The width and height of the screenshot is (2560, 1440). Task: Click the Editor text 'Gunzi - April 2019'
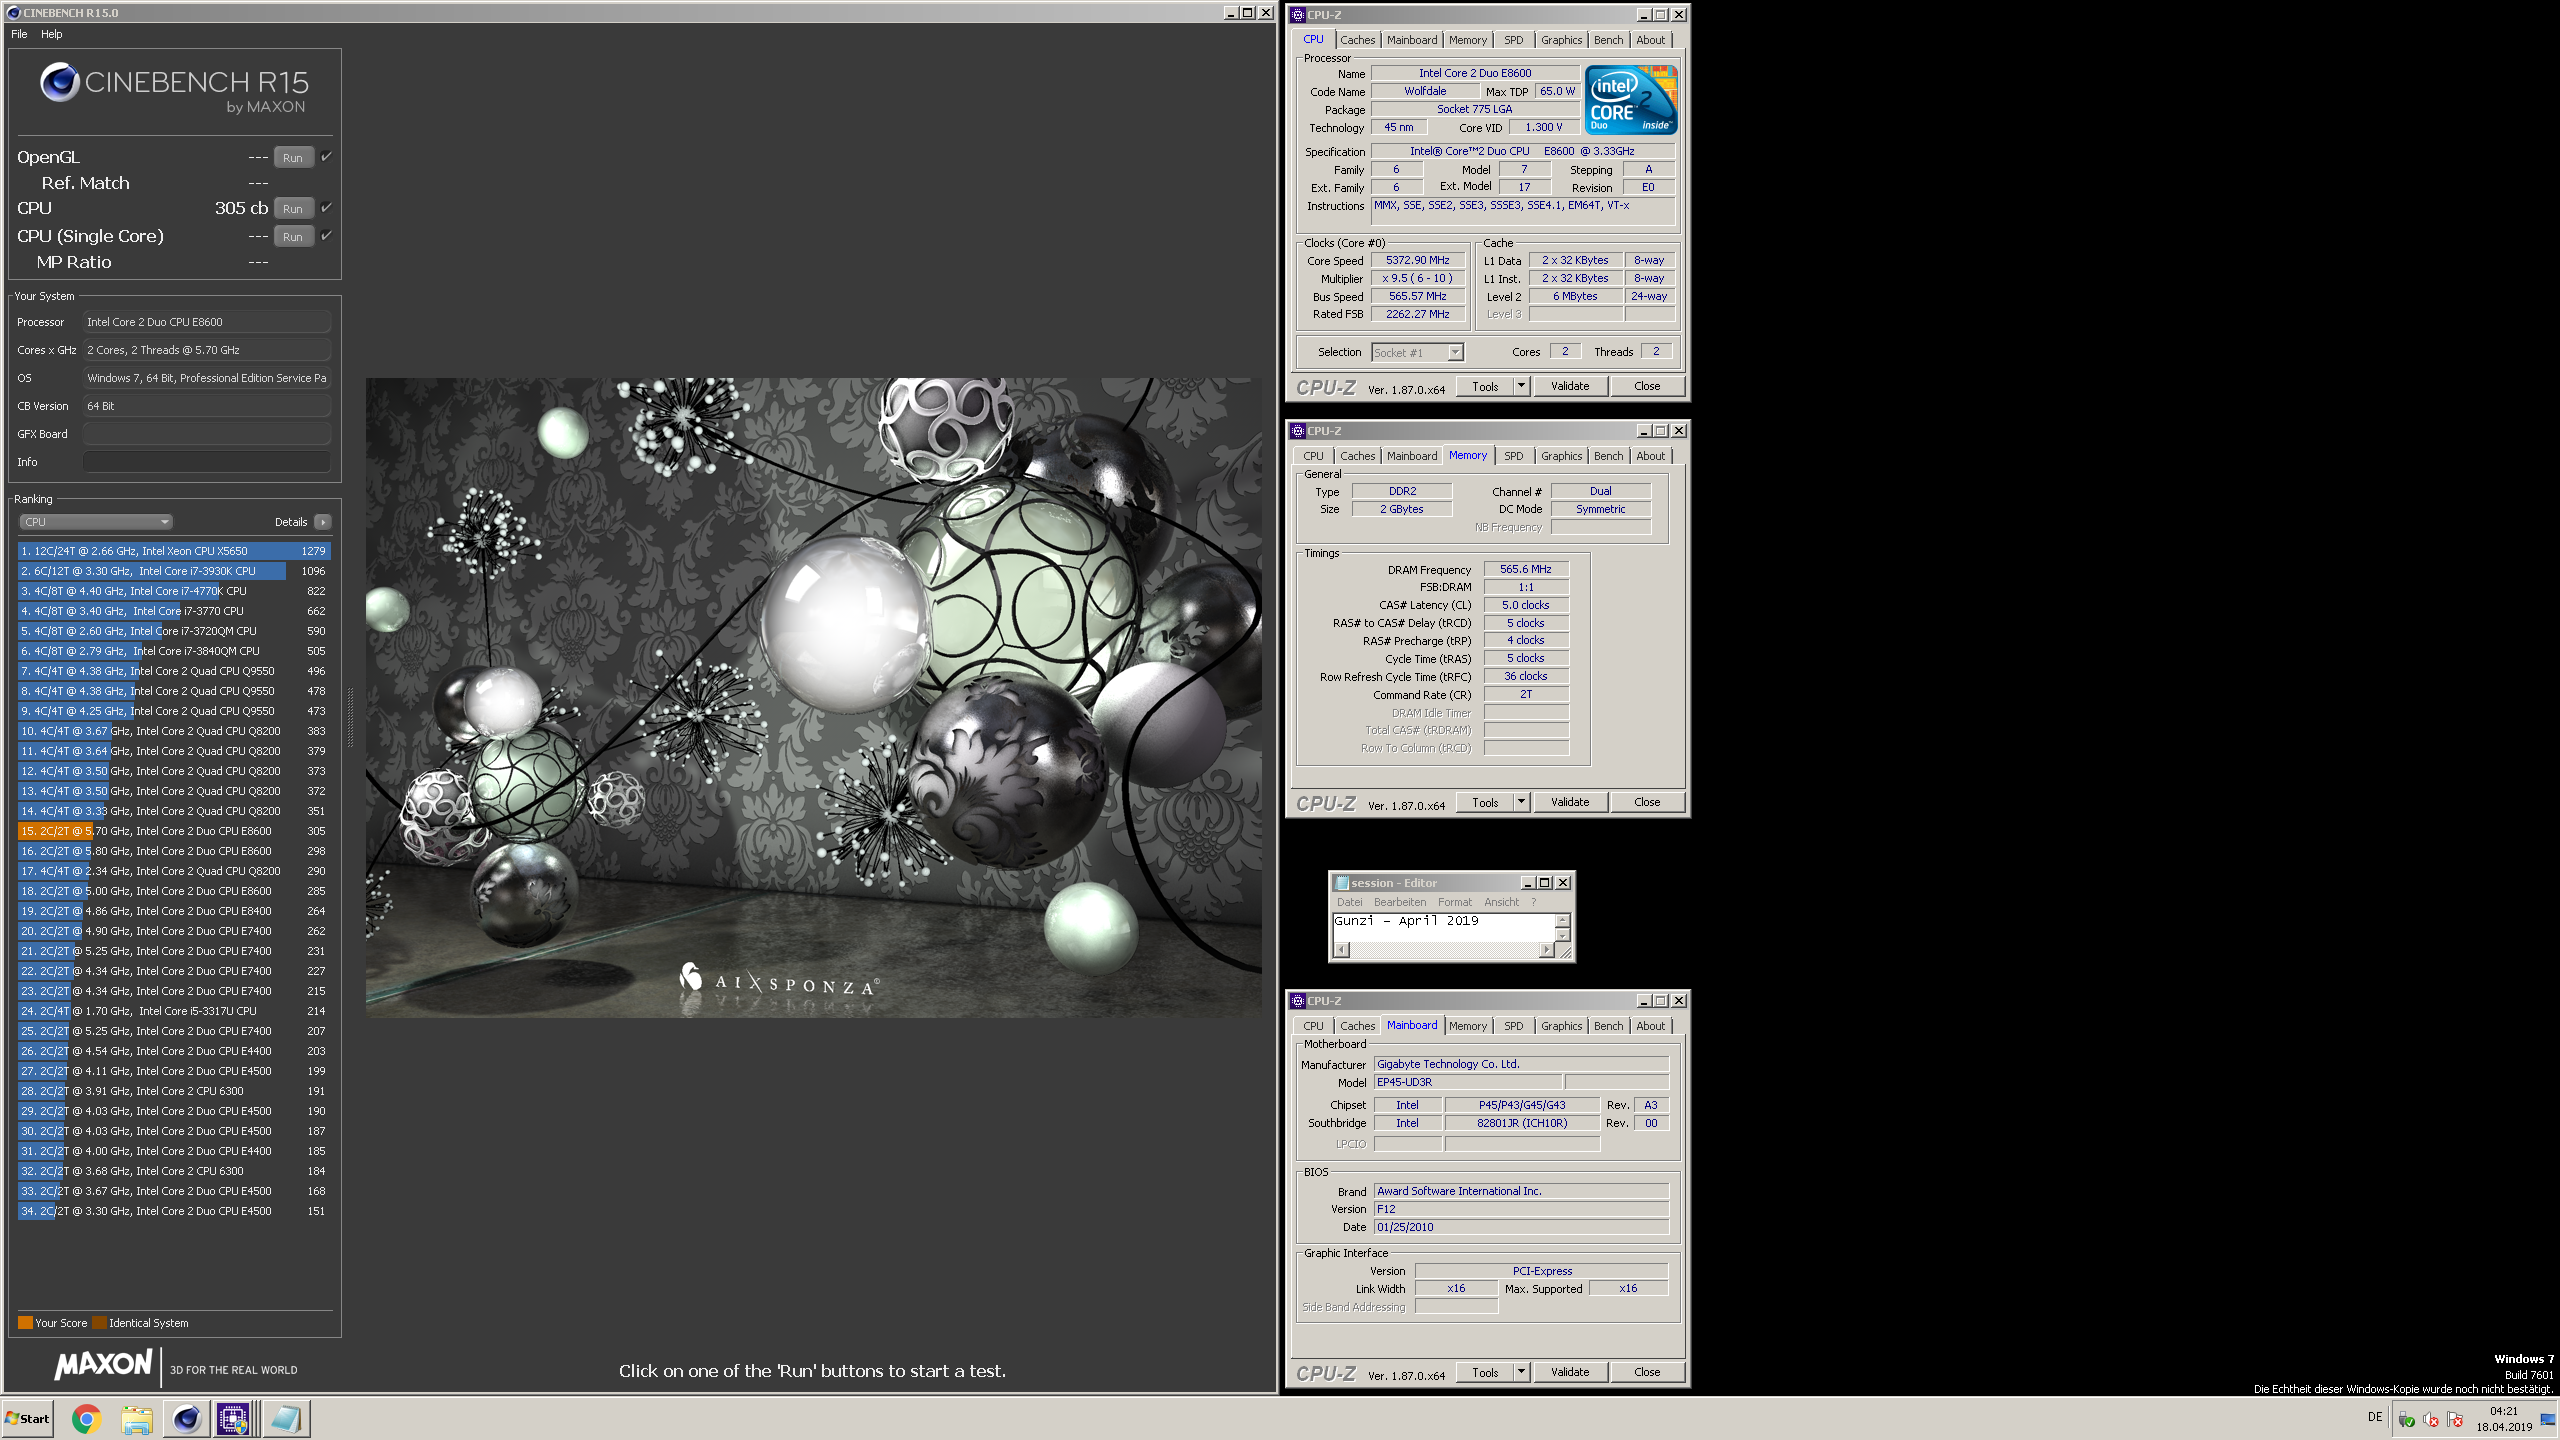pos(1406,921)
